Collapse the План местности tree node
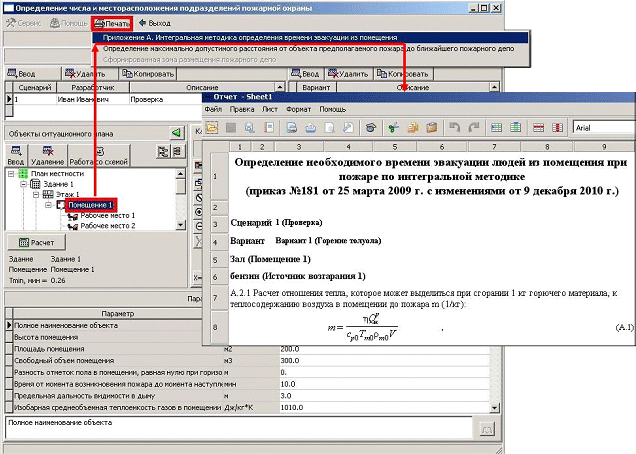This screenshot has width=636, height=454. point(11,173)
